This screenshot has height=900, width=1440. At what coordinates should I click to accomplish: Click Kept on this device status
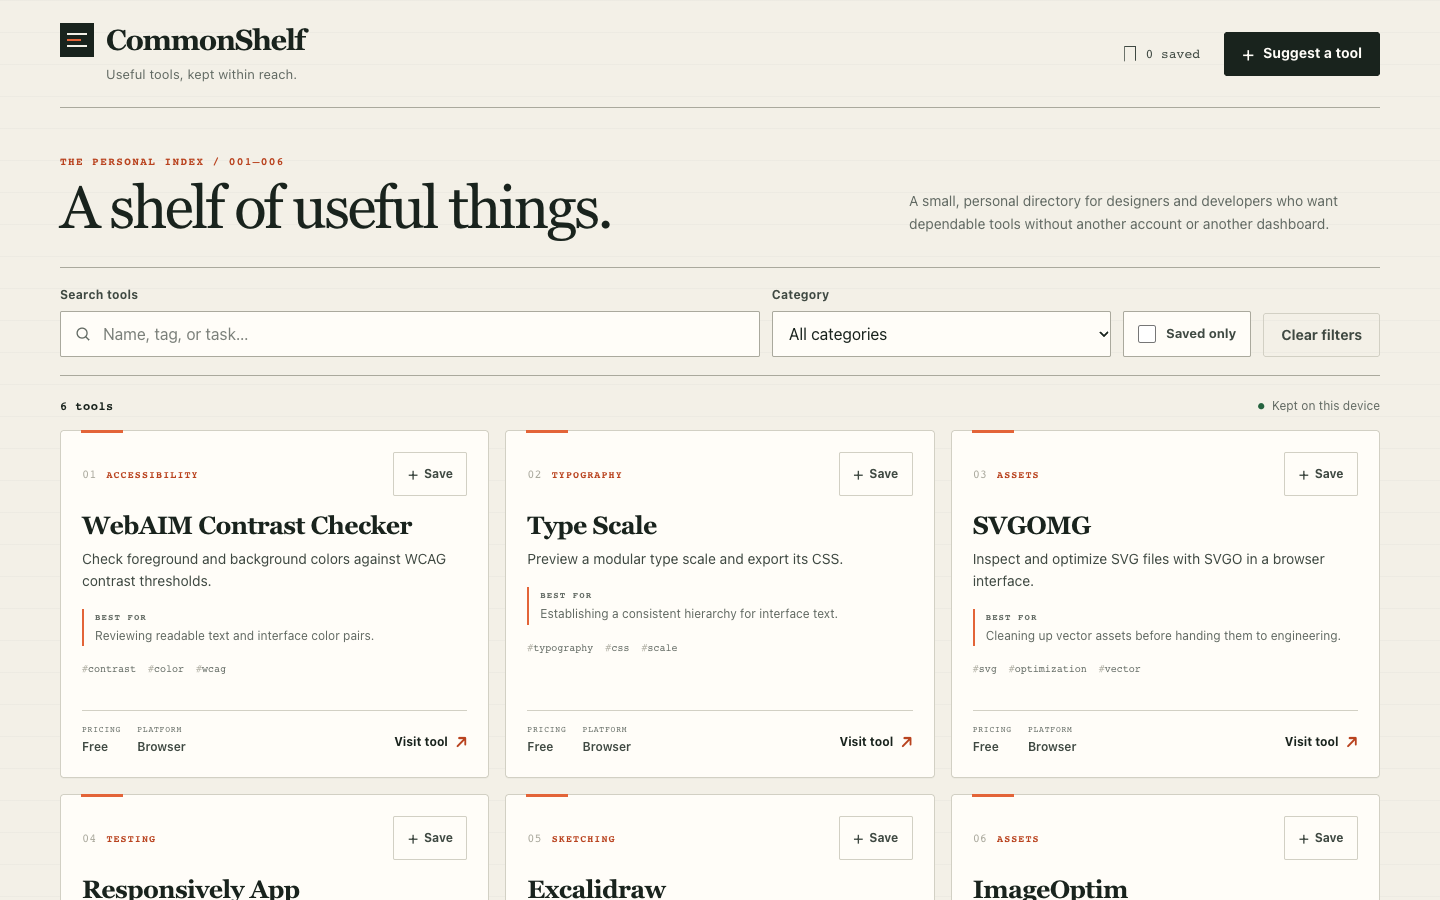[1319, 406]
